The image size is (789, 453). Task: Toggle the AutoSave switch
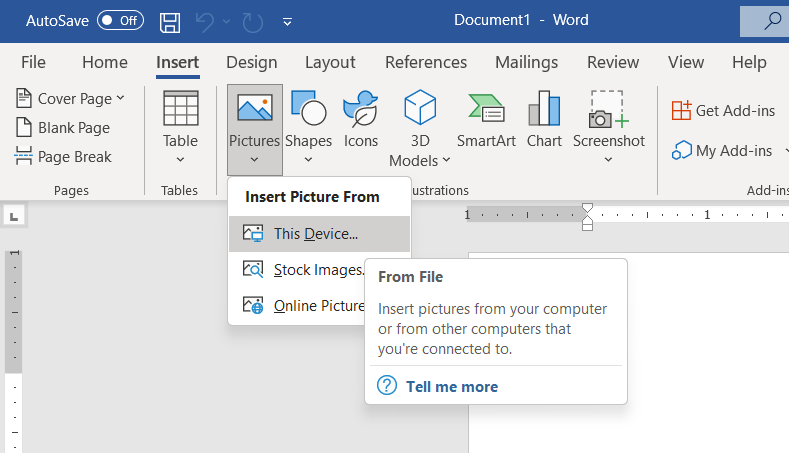(x=120, y=21)
